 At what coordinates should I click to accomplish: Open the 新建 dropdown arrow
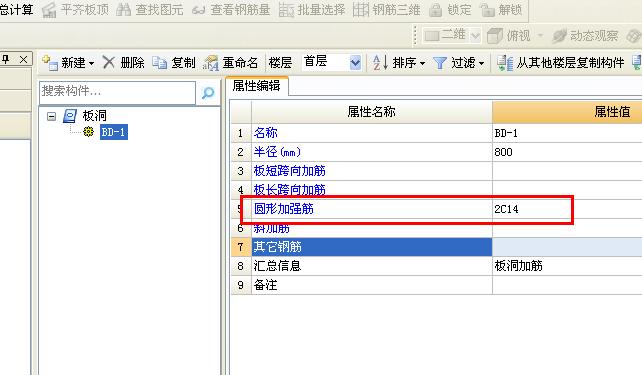click(x=91, y=63)
